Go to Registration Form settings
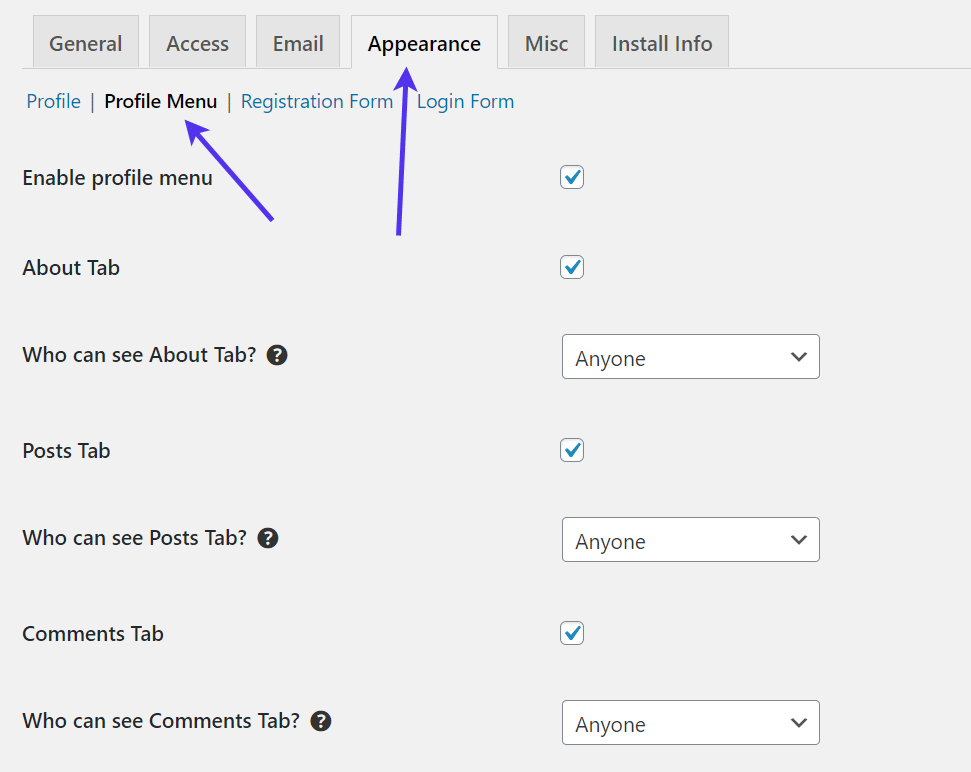This screenshot has width=971, height=772. (317, 101)
